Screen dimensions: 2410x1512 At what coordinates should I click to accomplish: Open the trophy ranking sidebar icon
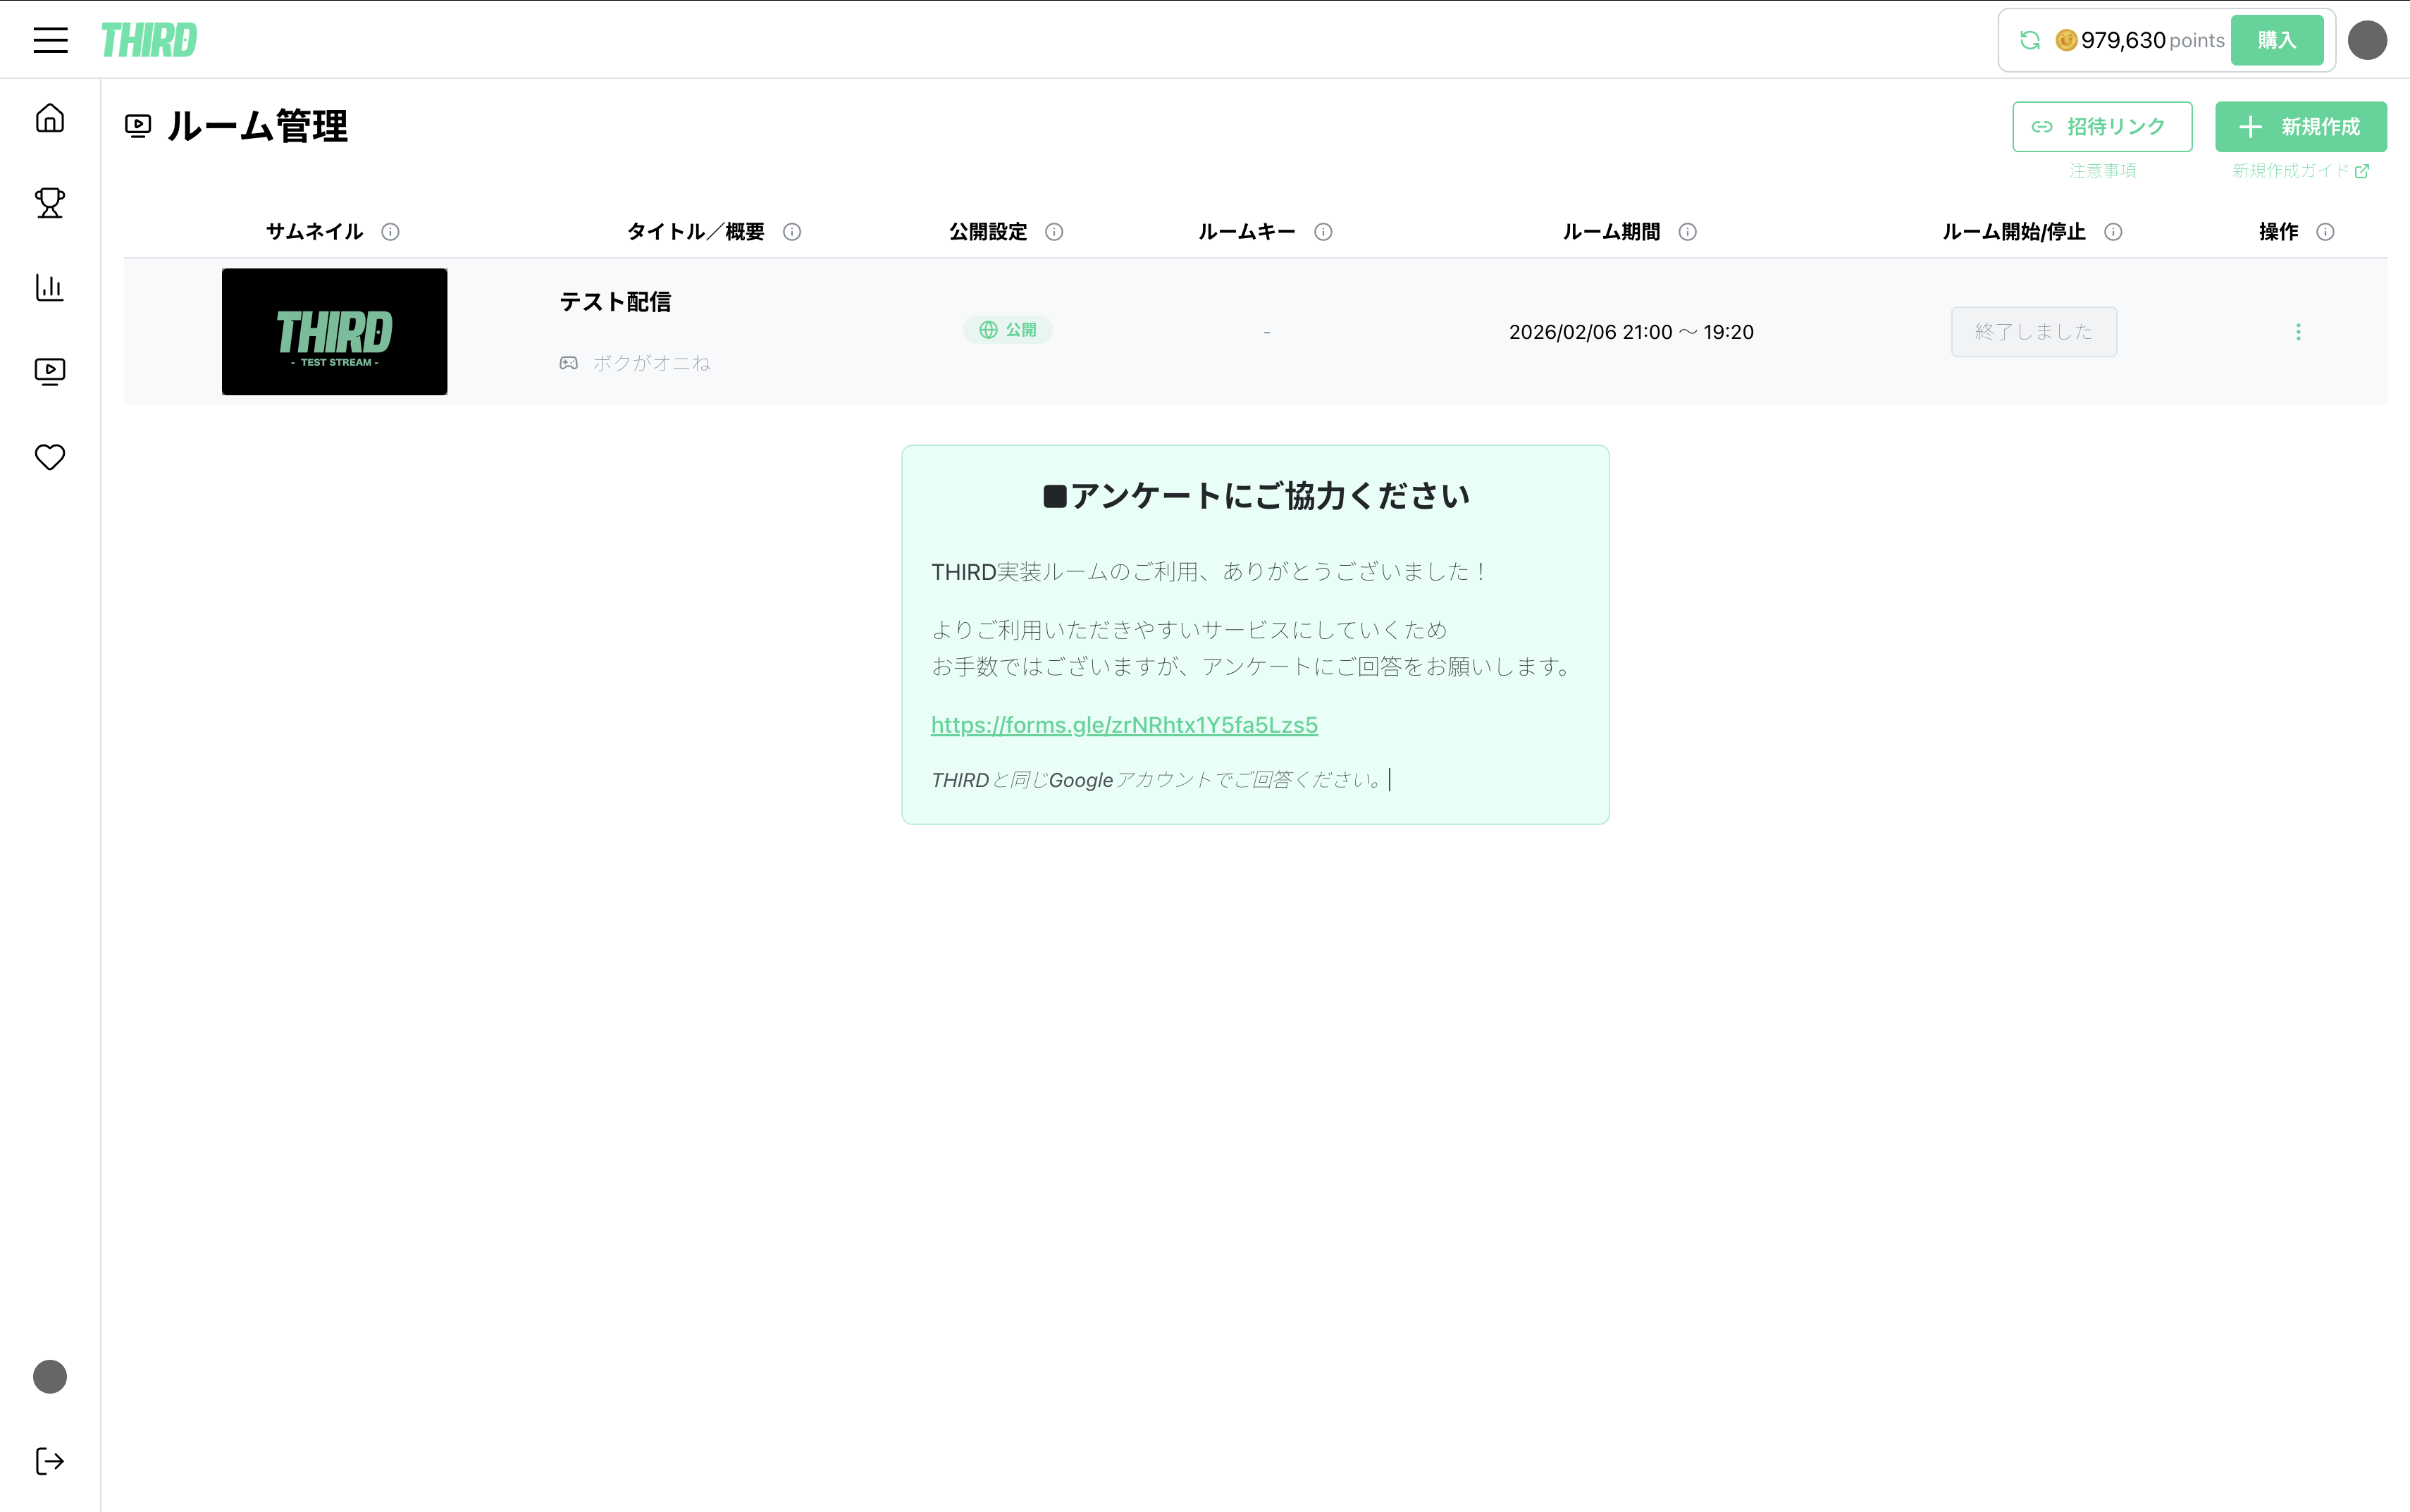[50, 203]
